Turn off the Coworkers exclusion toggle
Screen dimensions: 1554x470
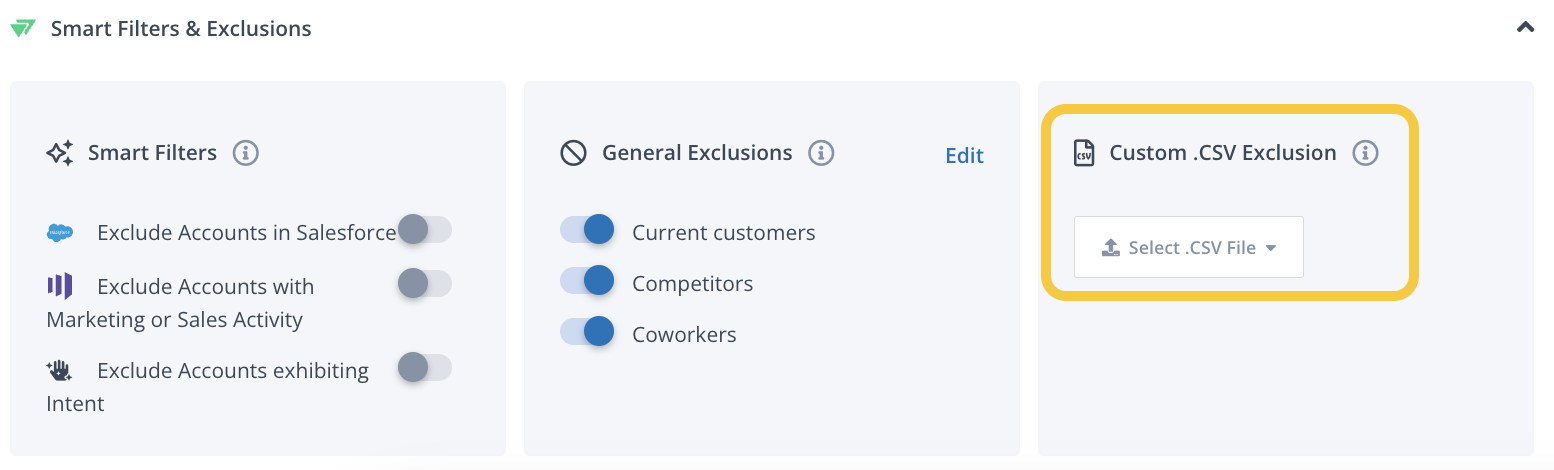tap(587, 331)
